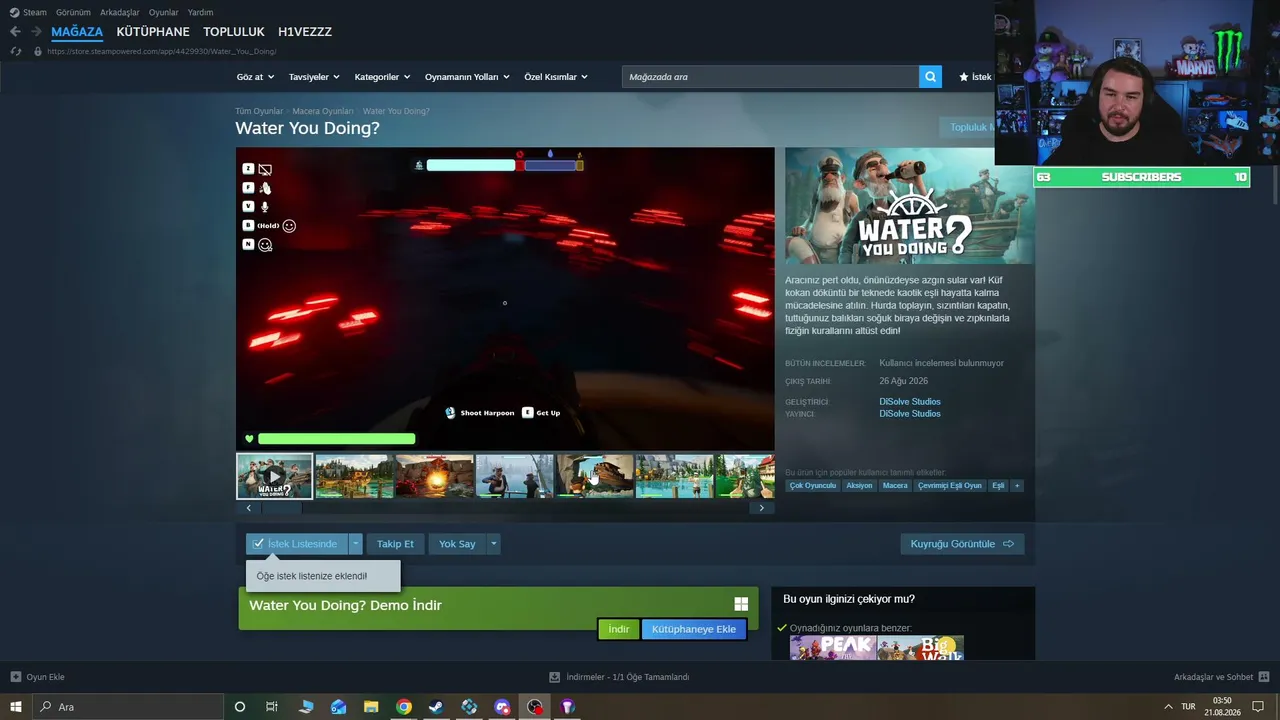Click the Çevrimiçi Eşli Oyun tag

coord(950,486)
